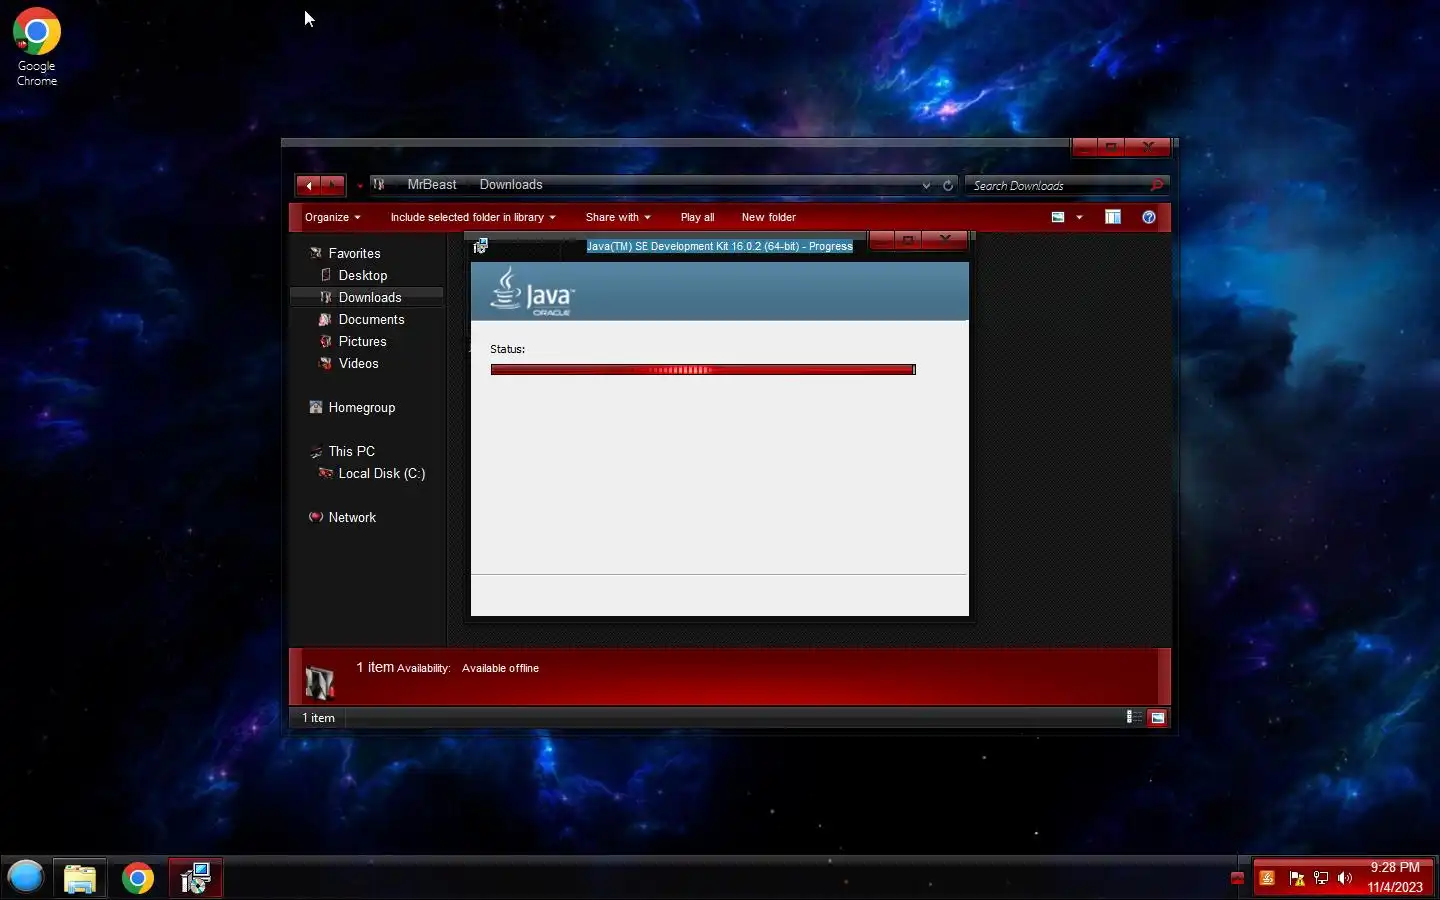Open the Organize dropdown menu
The width and height of the screenshot is (1440, 900).
332,217
